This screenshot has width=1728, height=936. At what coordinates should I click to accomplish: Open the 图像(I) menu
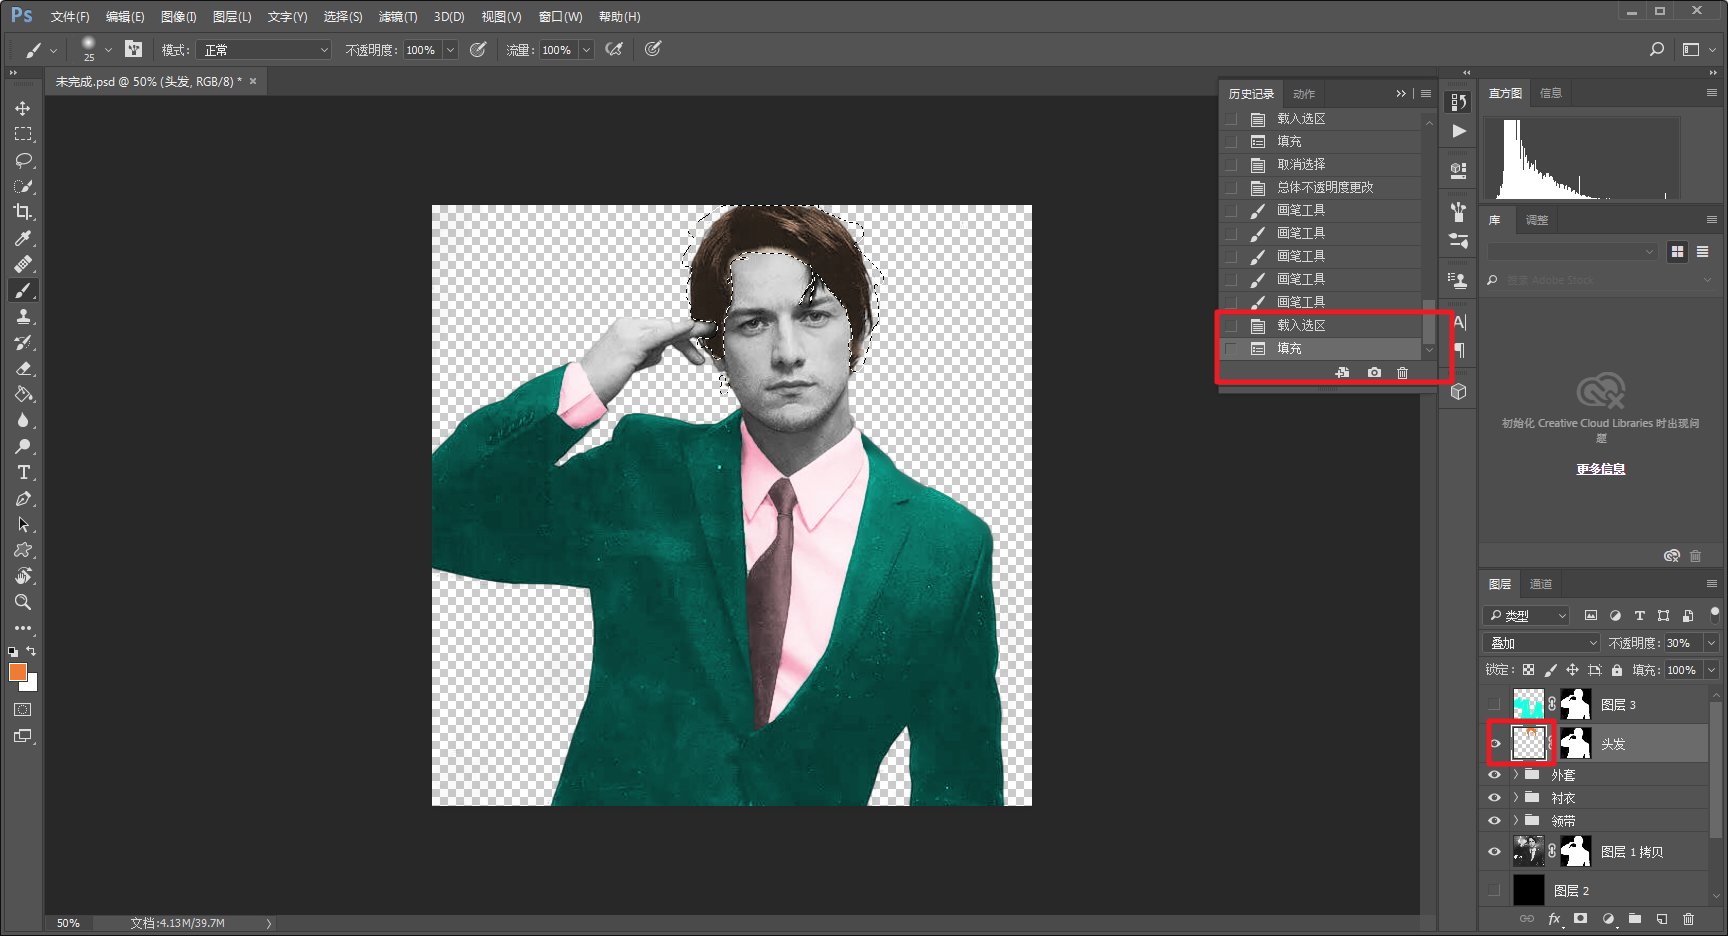(179, 17)
